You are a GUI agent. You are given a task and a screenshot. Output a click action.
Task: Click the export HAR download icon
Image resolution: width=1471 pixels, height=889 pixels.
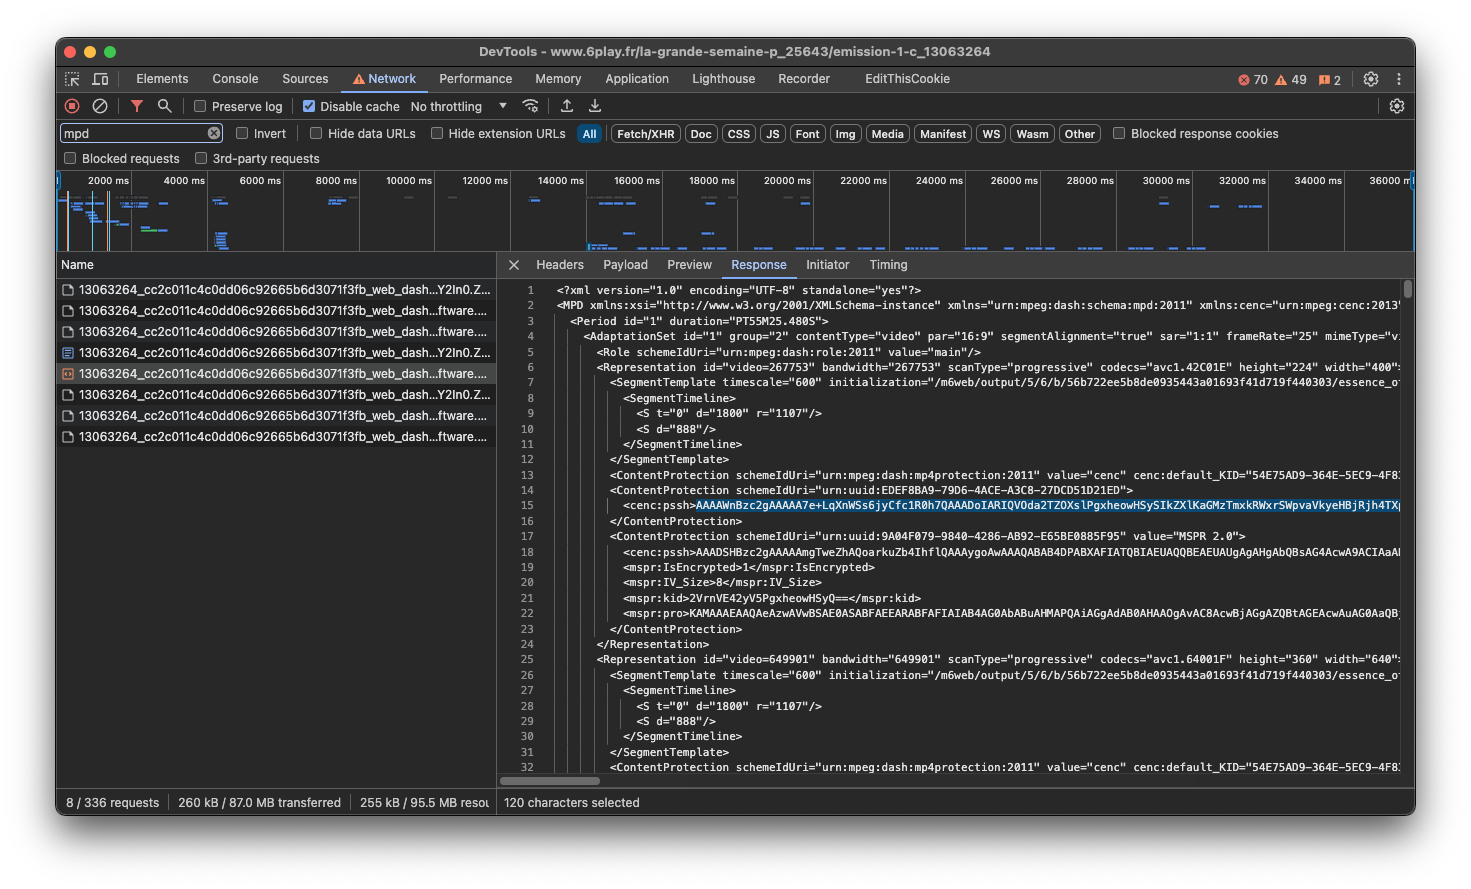pyautogui.click(x=595, y=106)
